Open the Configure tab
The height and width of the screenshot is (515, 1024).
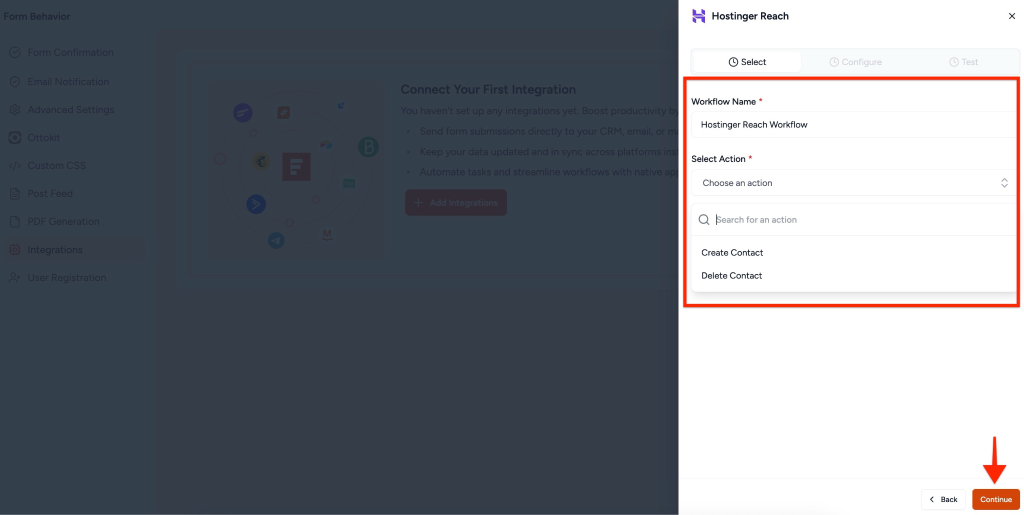click(x=855, y=62)
